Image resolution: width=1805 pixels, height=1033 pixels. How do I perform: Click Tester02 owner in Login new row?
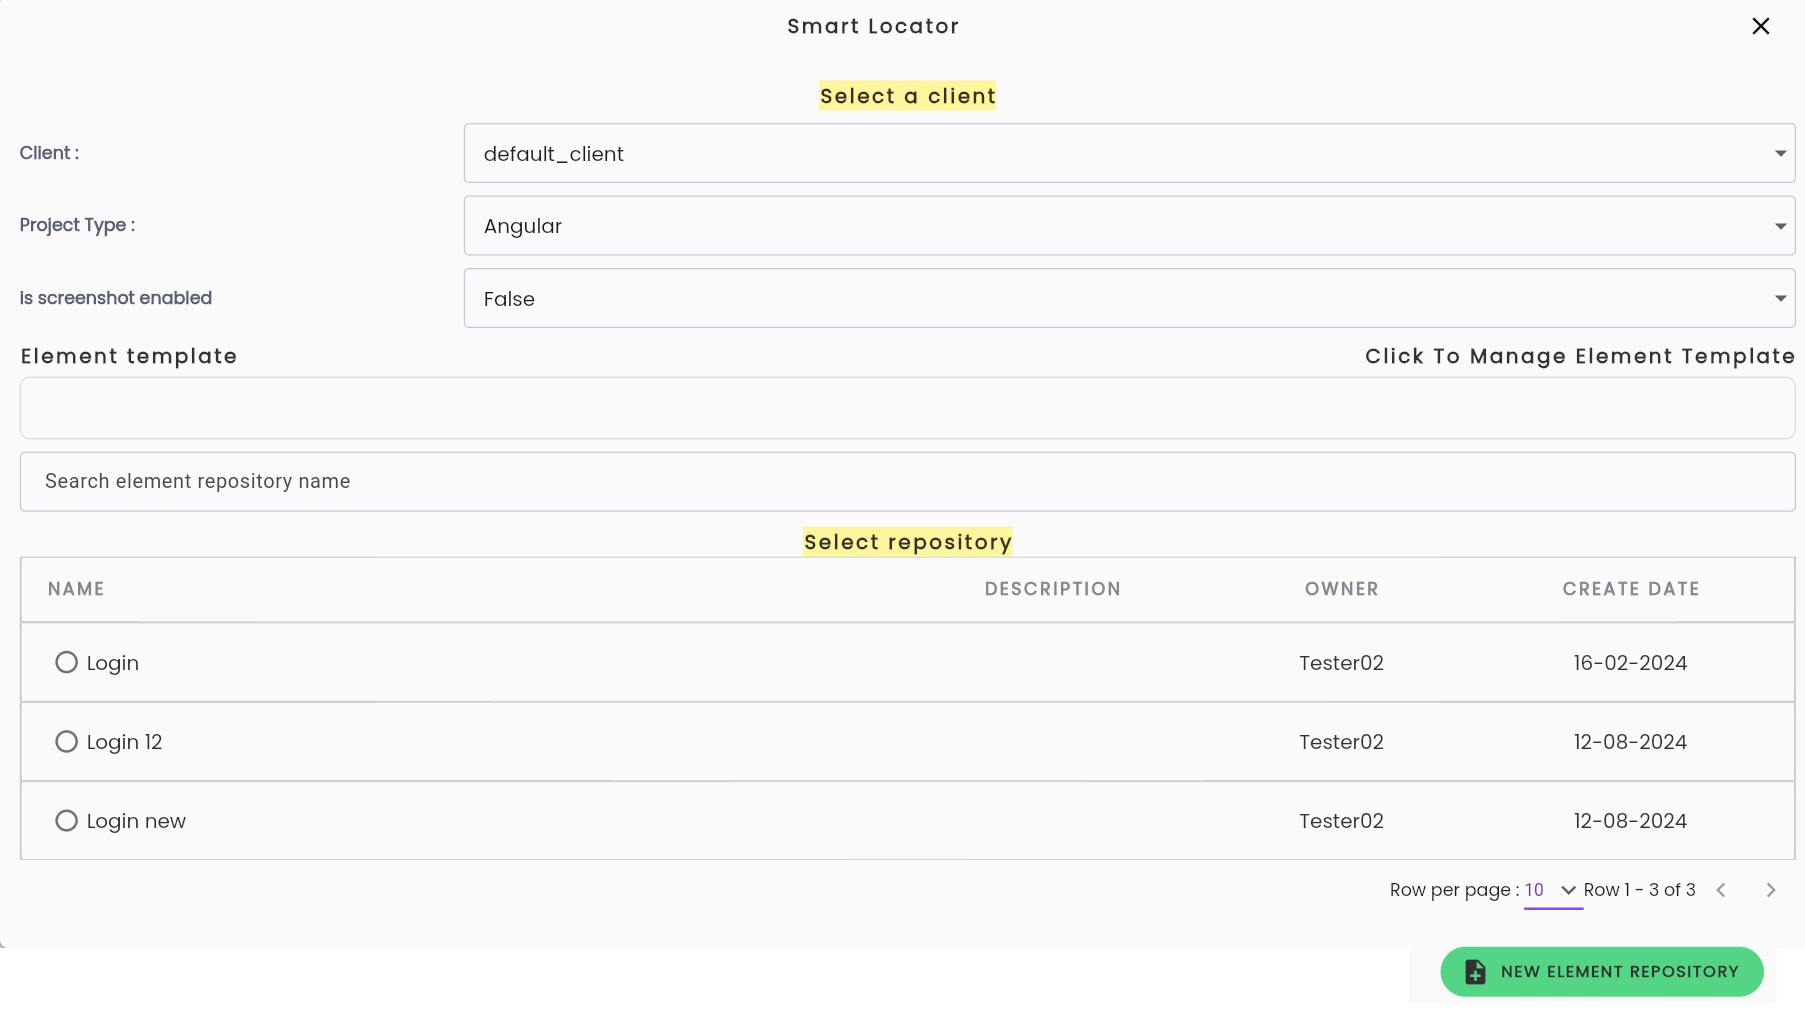(x=1341, y=821)
